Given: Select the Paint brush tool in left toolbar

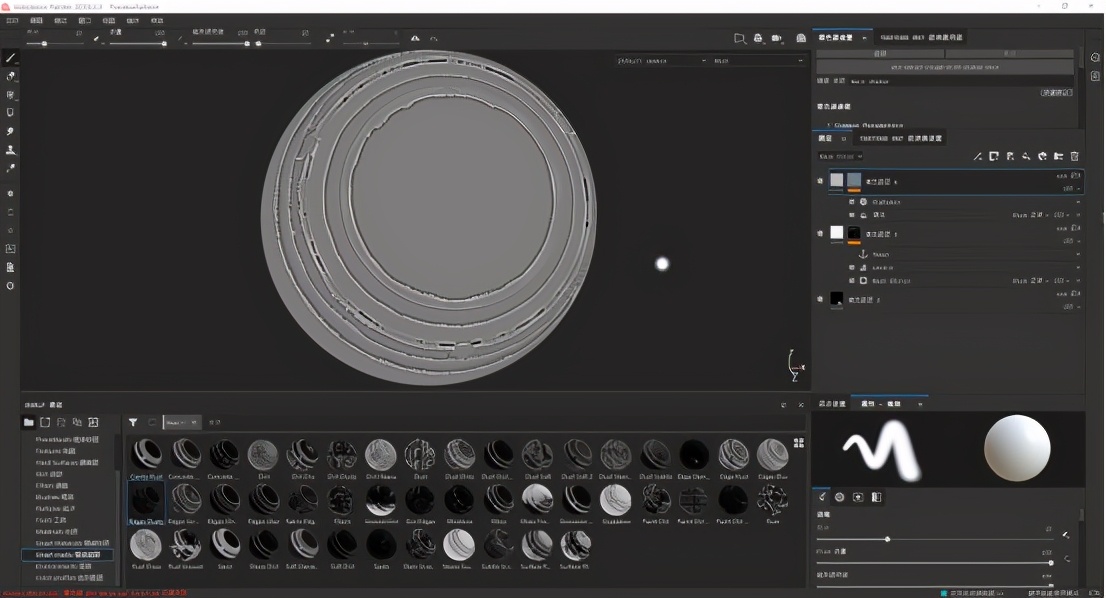Looking at the screenshot, I should (11, 58).
